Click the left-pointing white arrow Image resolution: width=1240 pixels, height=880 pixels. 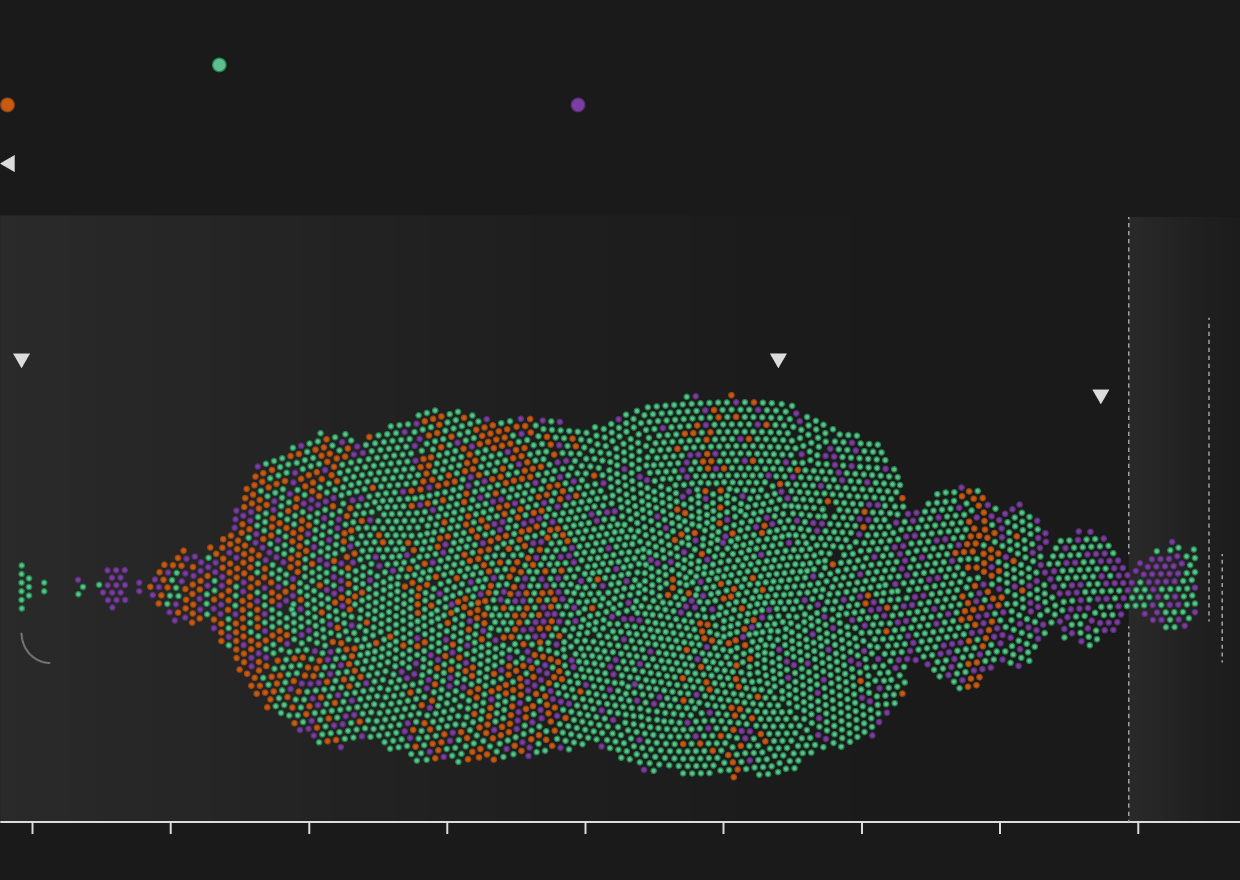8,163
